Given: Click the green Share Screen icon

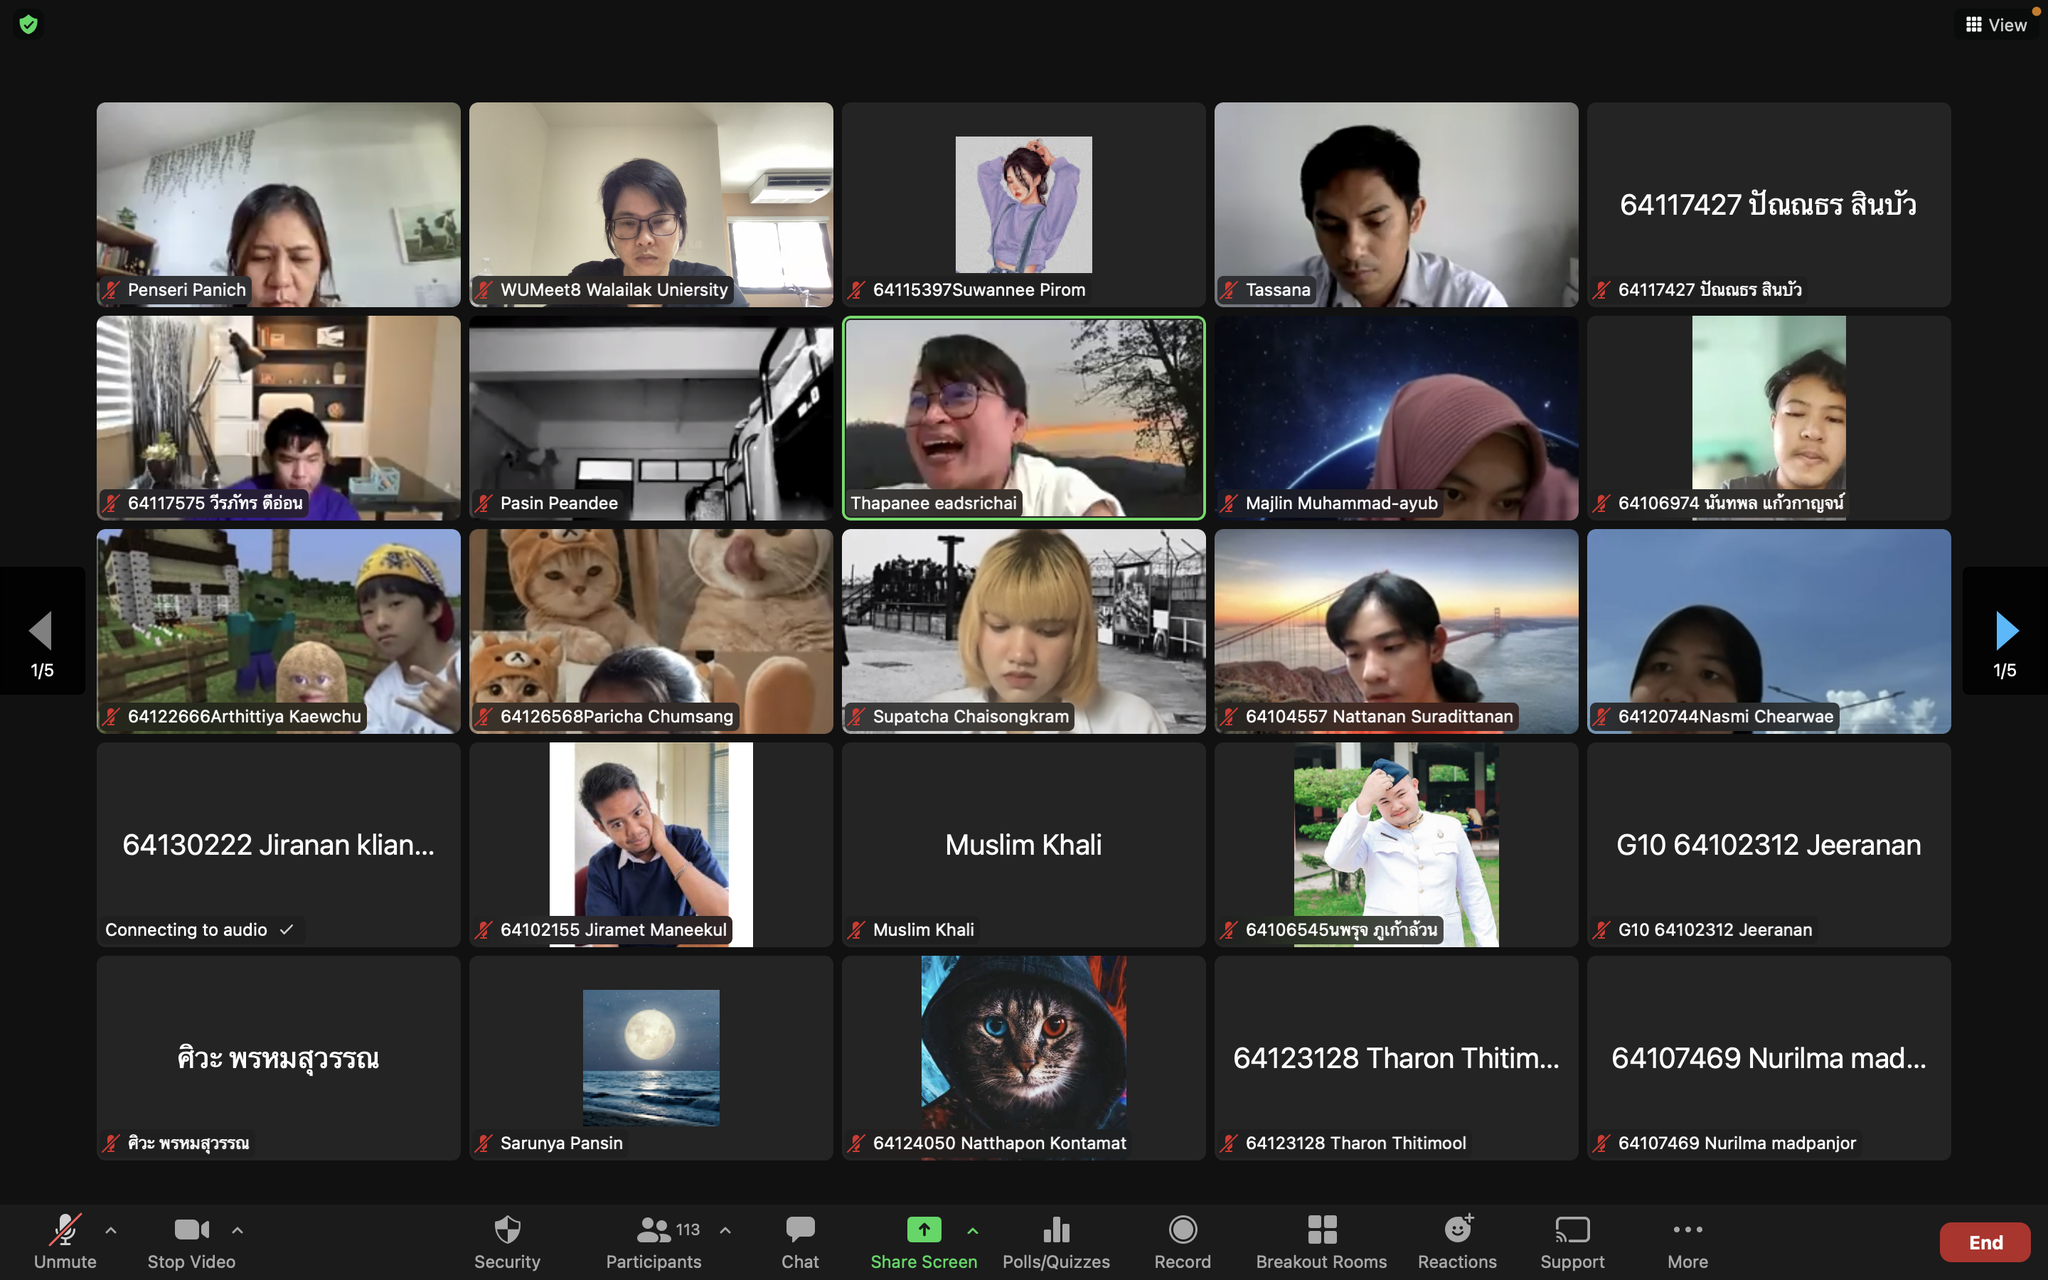Looking at the screenshot, I should tap(923, 1230).
